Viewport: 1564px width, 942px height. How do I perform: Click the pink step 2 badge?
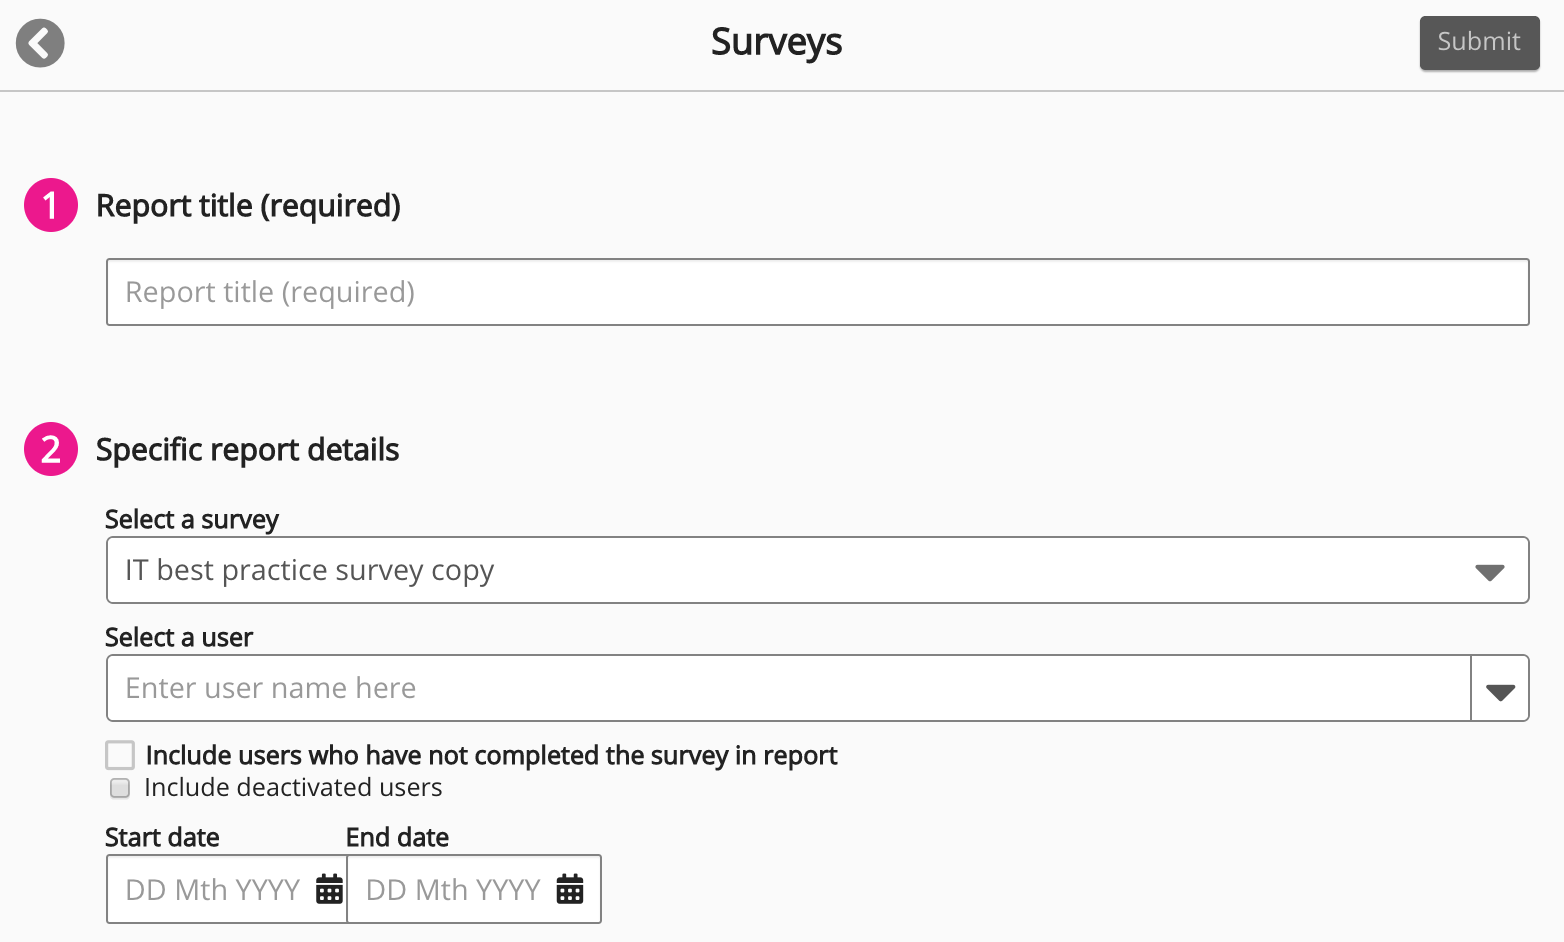click(x=50, y=449)
